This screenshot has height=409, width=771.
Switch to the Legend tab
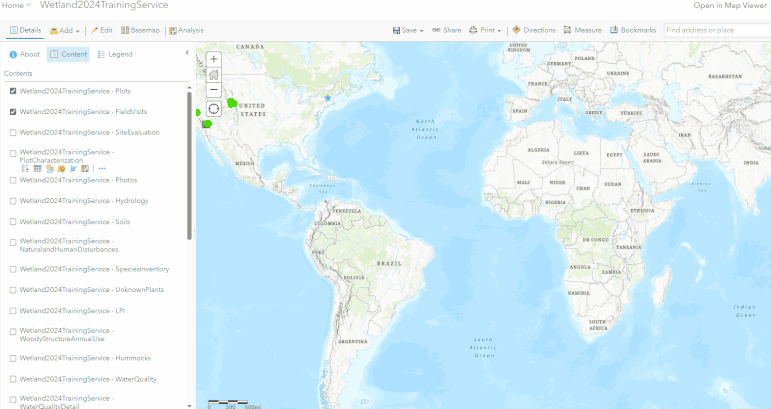115,54
